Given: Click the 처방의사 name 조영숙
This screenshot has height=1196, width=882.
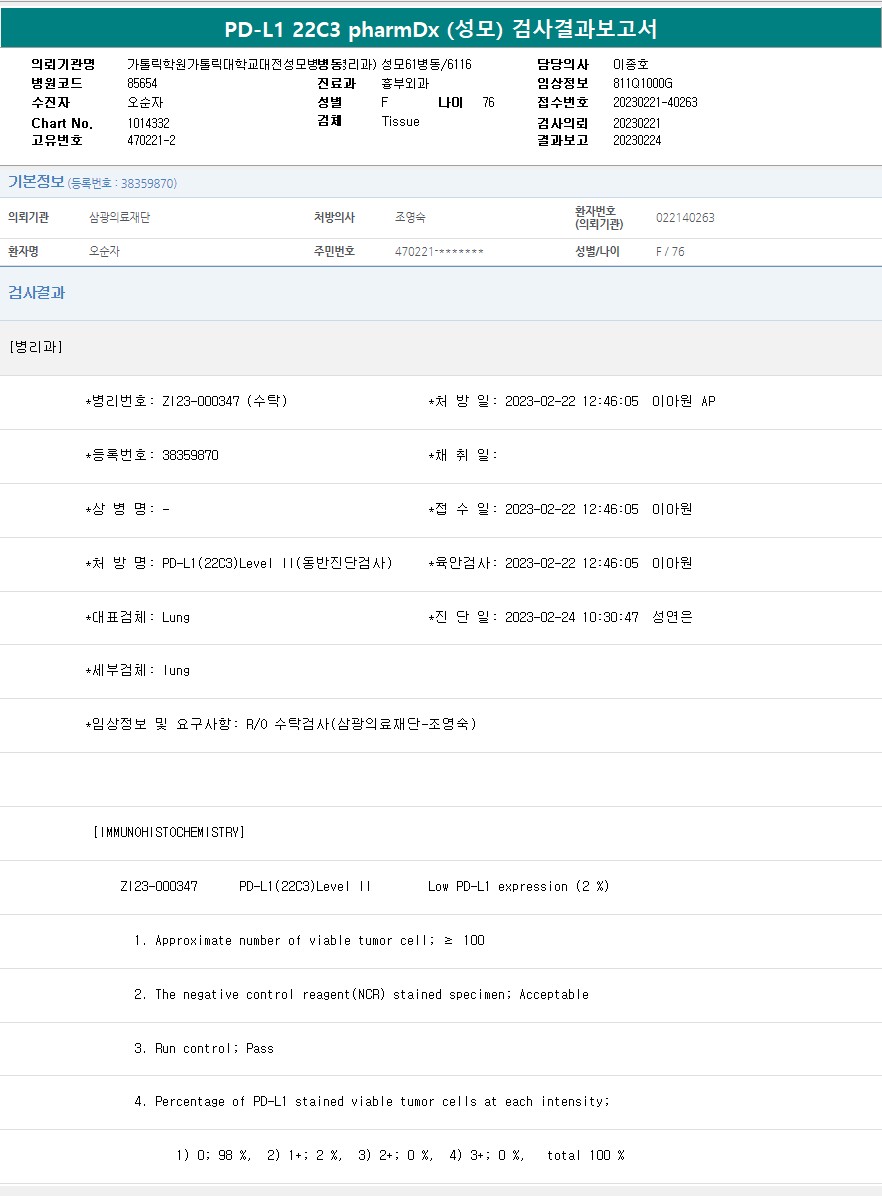Looking at the screenshot, I should [x=410, y=217].
